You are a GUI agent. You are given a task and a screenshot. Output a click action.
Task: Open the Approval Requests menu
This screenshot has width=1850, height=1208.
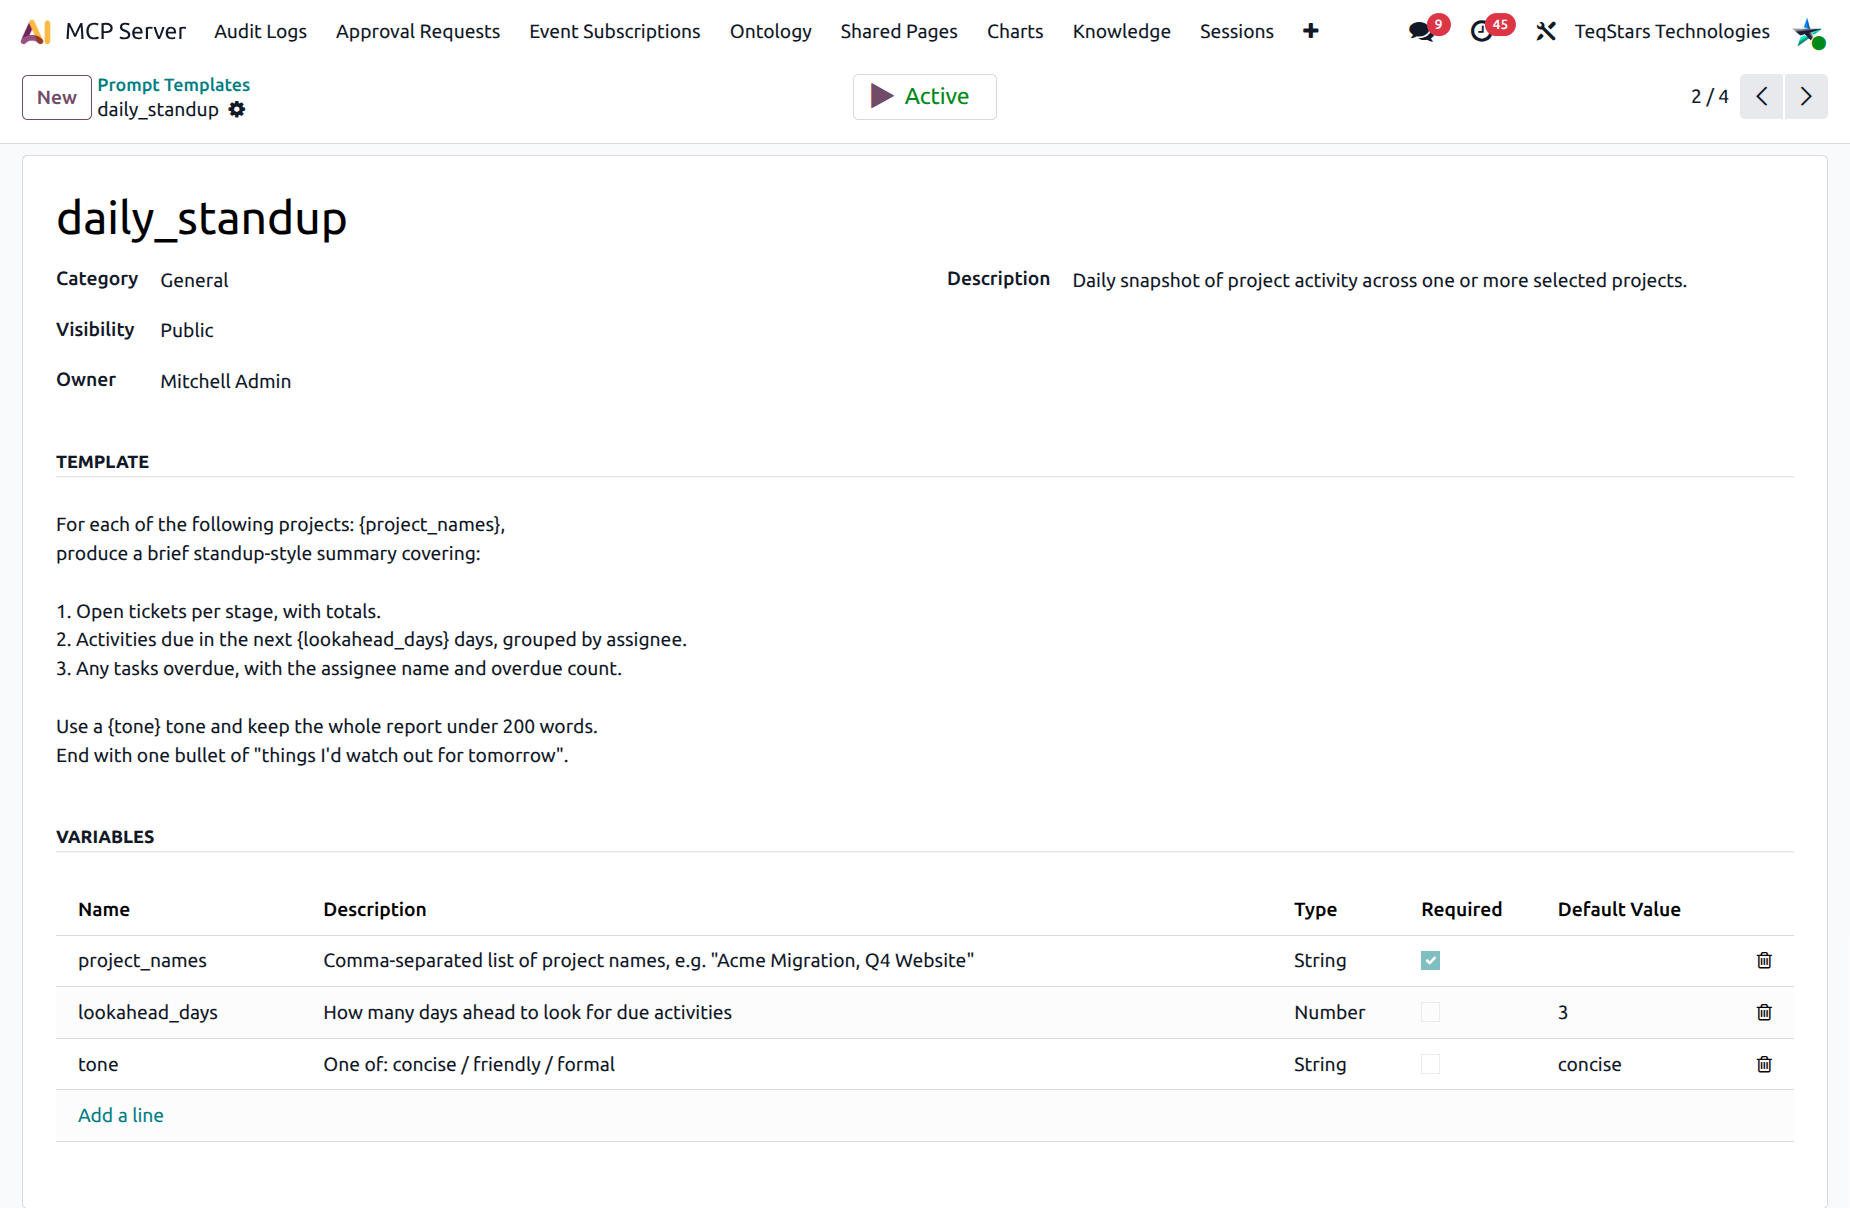point(418,31)
